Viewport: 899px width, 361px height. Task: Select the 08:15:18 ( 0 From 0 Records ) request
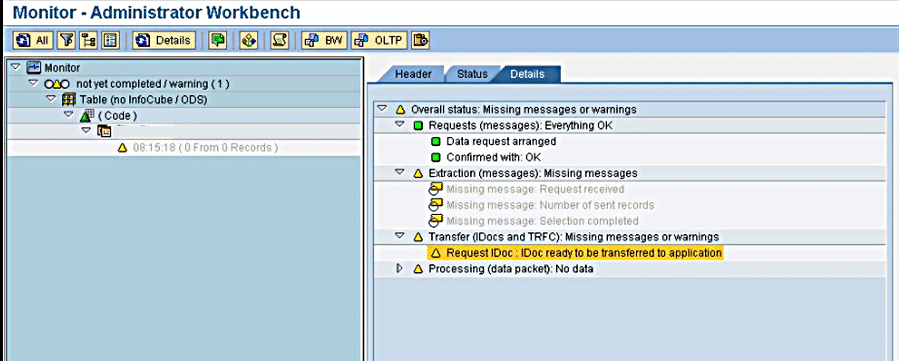pos(205,148)
